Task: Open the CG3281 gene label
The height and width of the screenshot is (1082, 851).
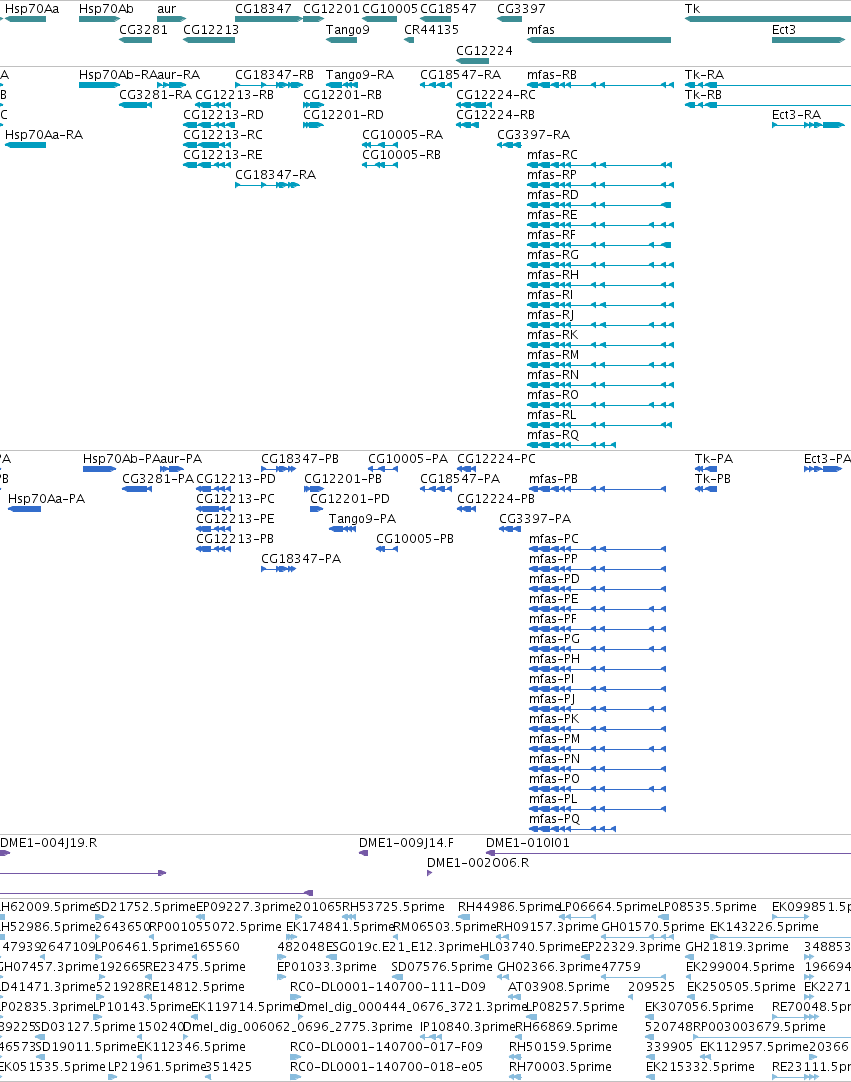Action: [x=144, y=30]
